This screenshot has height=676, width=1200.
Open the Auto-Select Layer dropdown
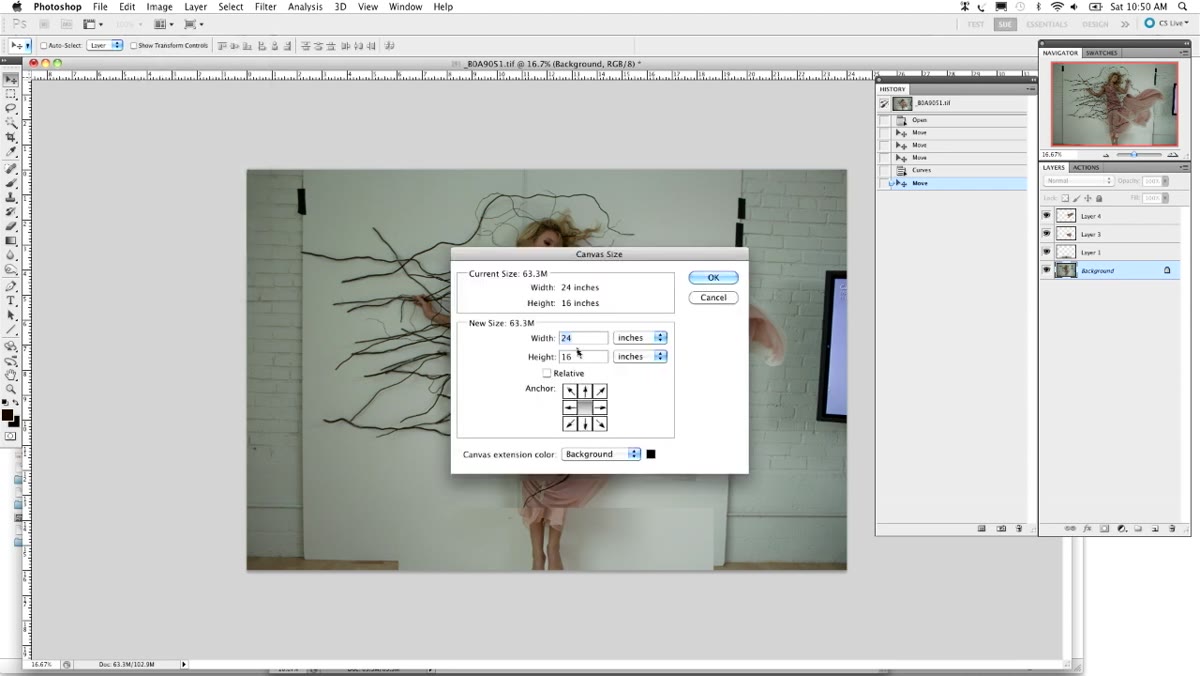(104, 45)
